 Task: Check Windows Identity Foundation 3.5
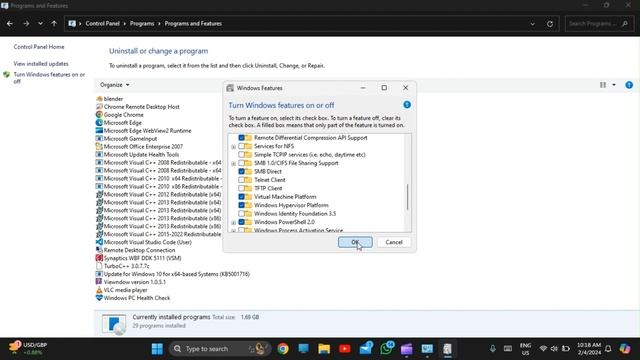(x=242, y=213)
